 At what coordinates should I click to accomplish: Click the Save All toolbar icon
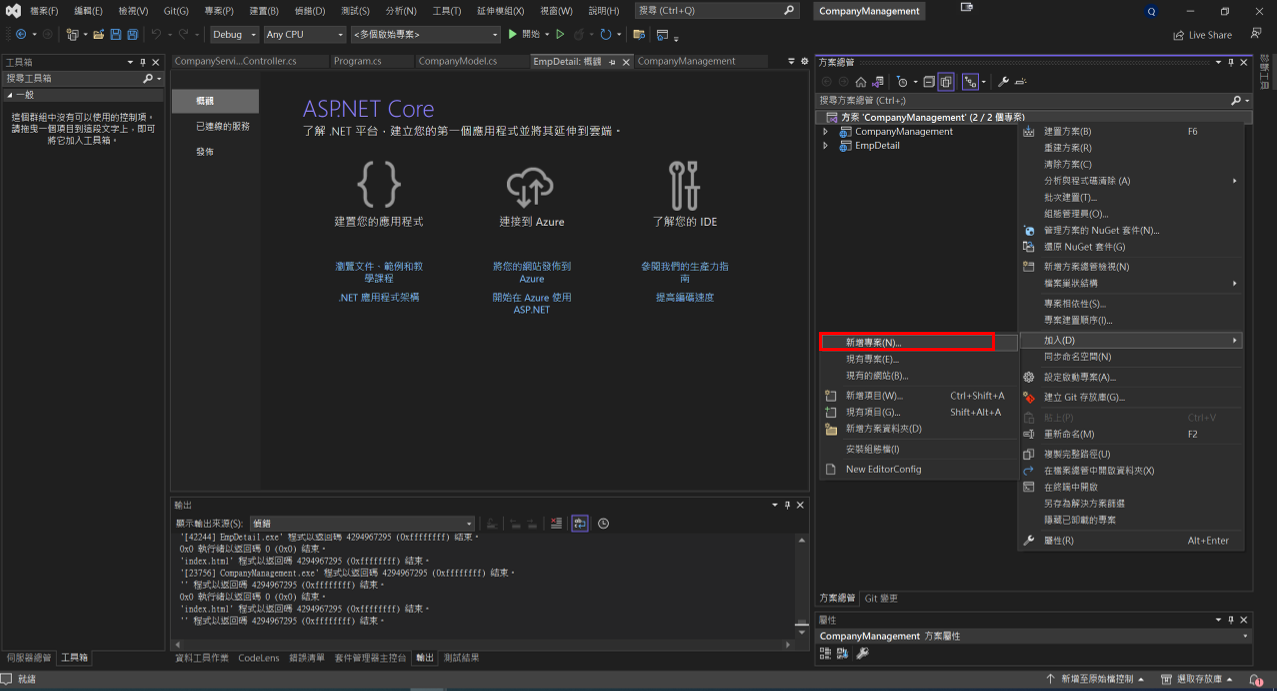pyautogui.click(x=133, y=34)
